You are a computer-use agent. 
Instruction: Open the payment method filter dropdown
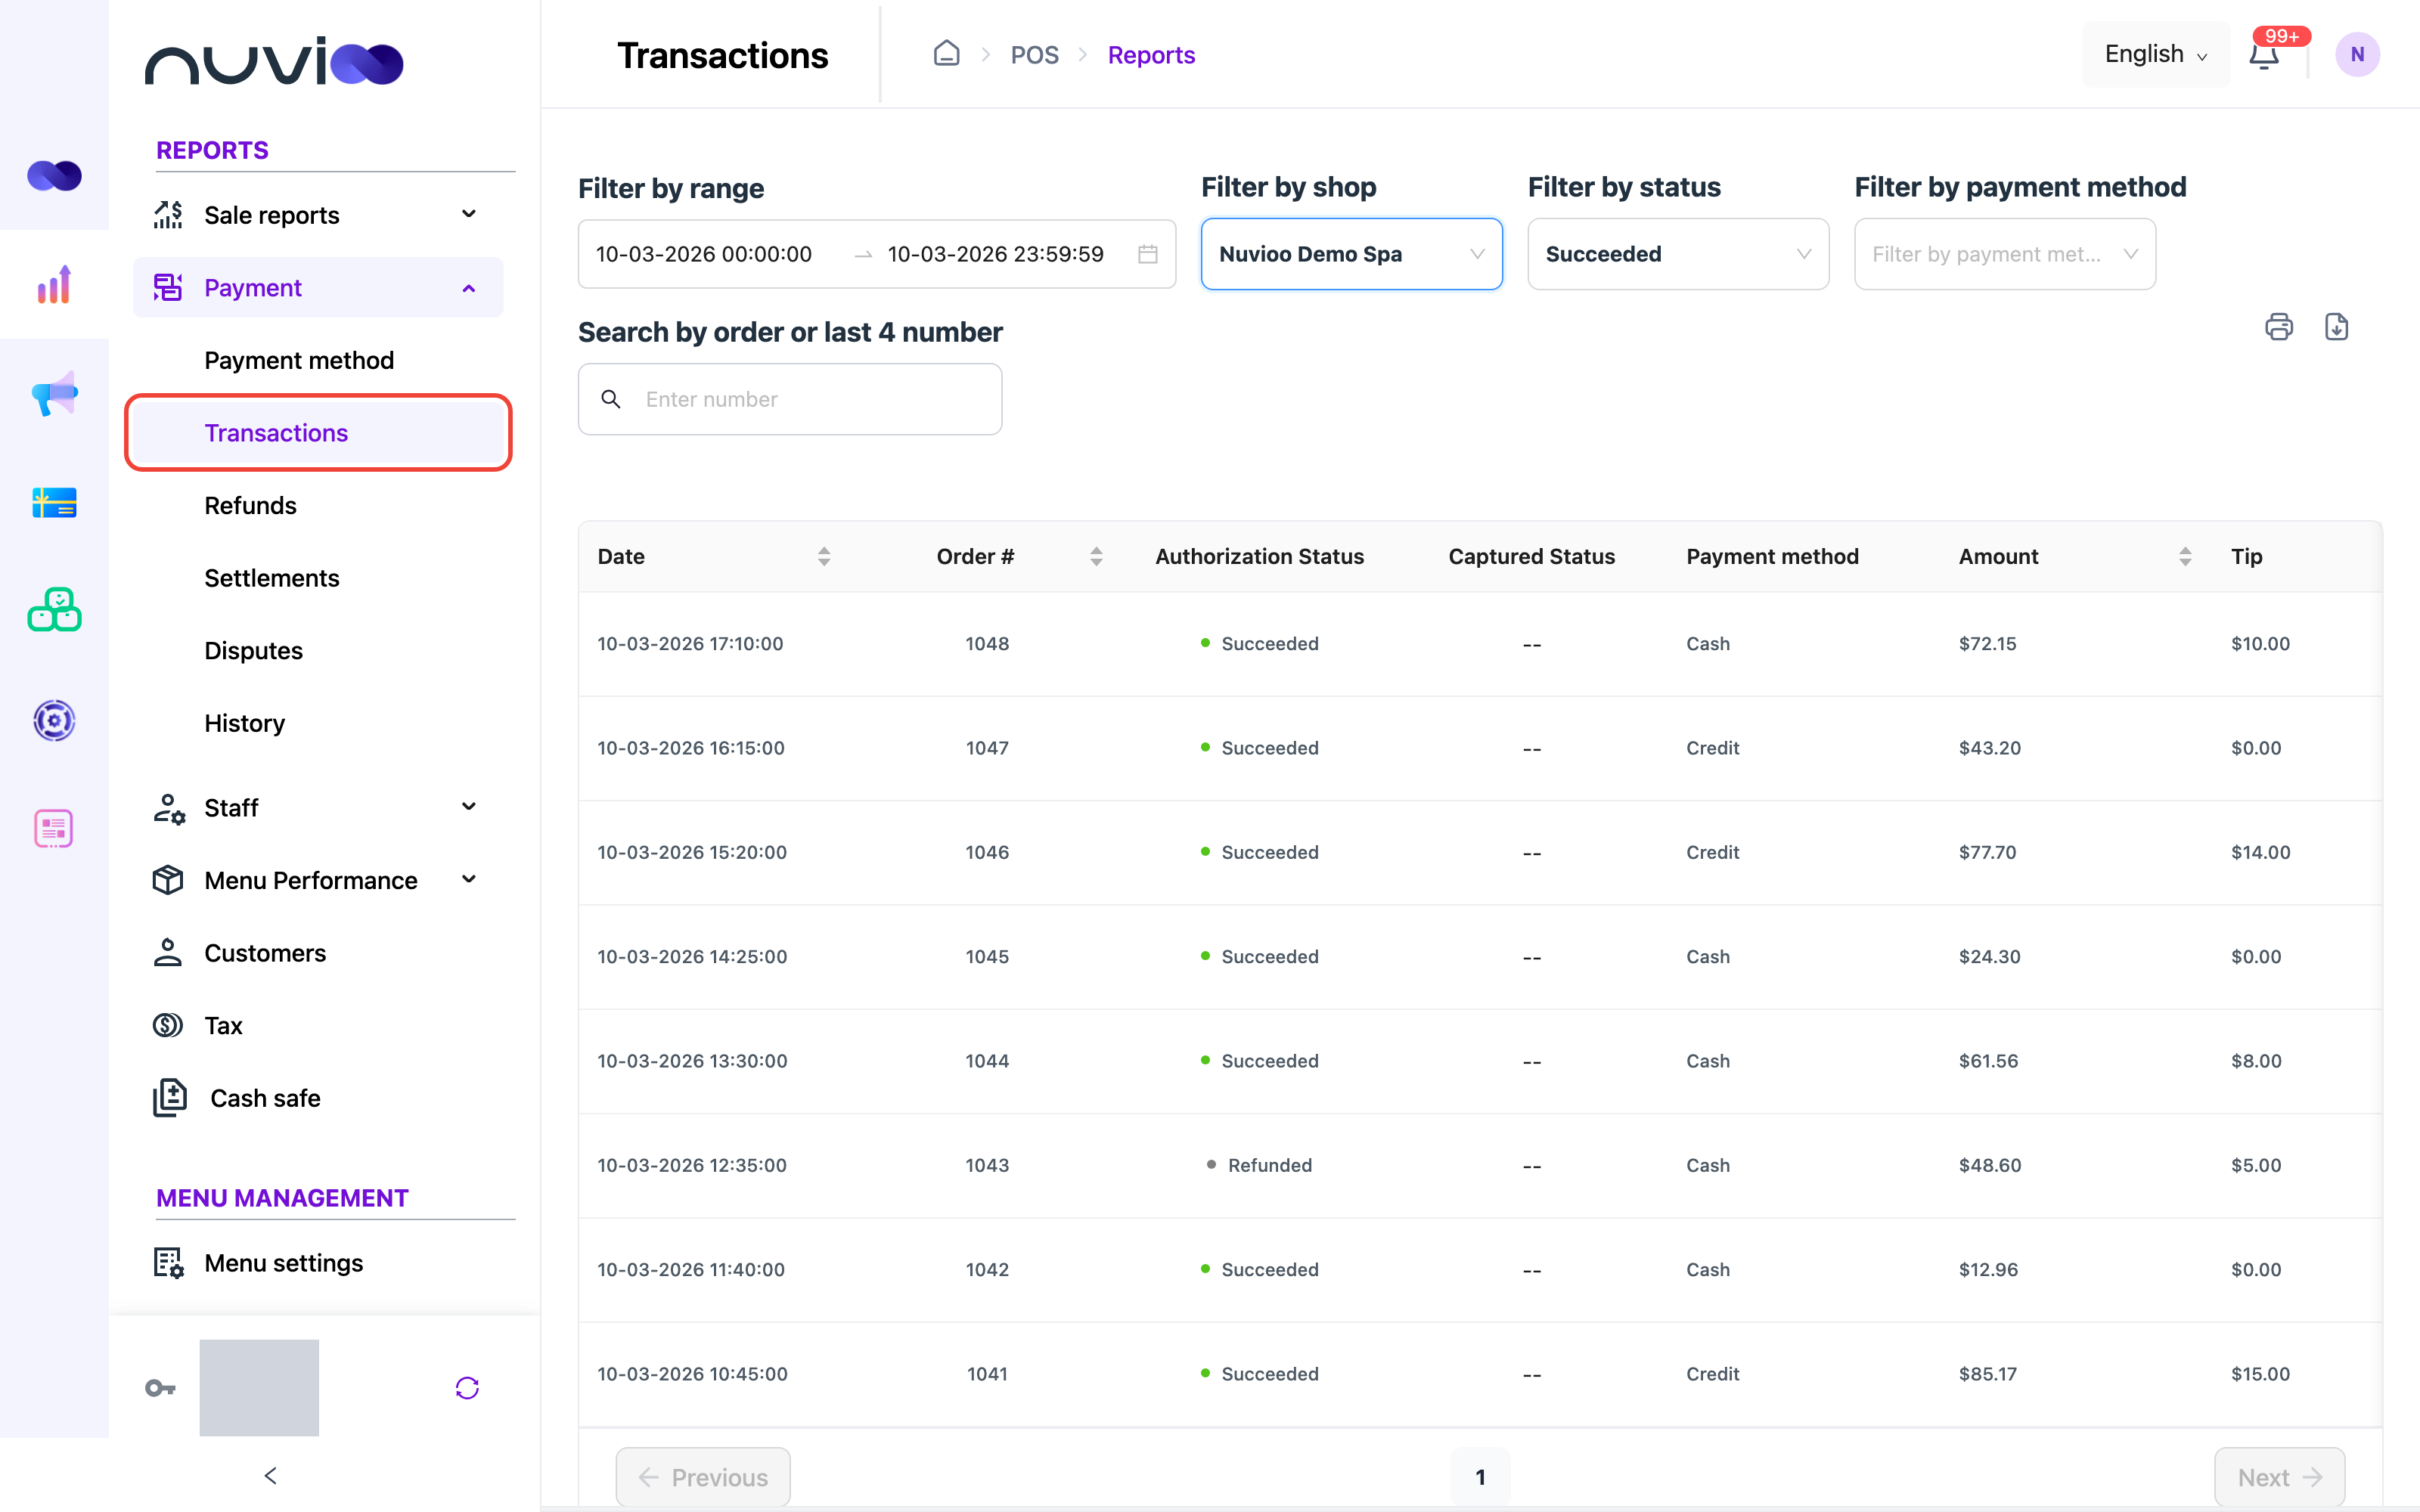pos(2004,254)
